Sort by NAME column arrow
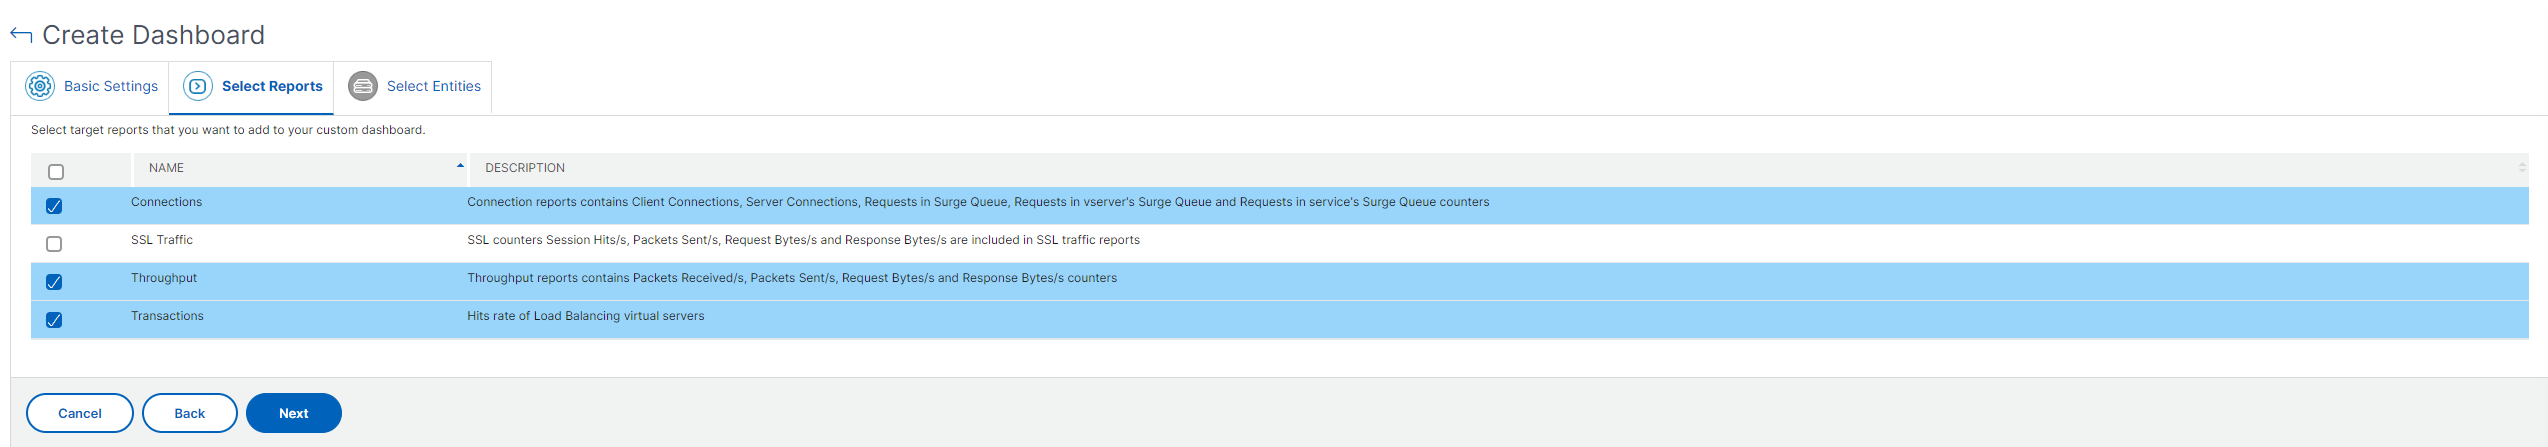Image resolution: width=2548 pixels, height=447 pixels. click(x=460, y=166)
